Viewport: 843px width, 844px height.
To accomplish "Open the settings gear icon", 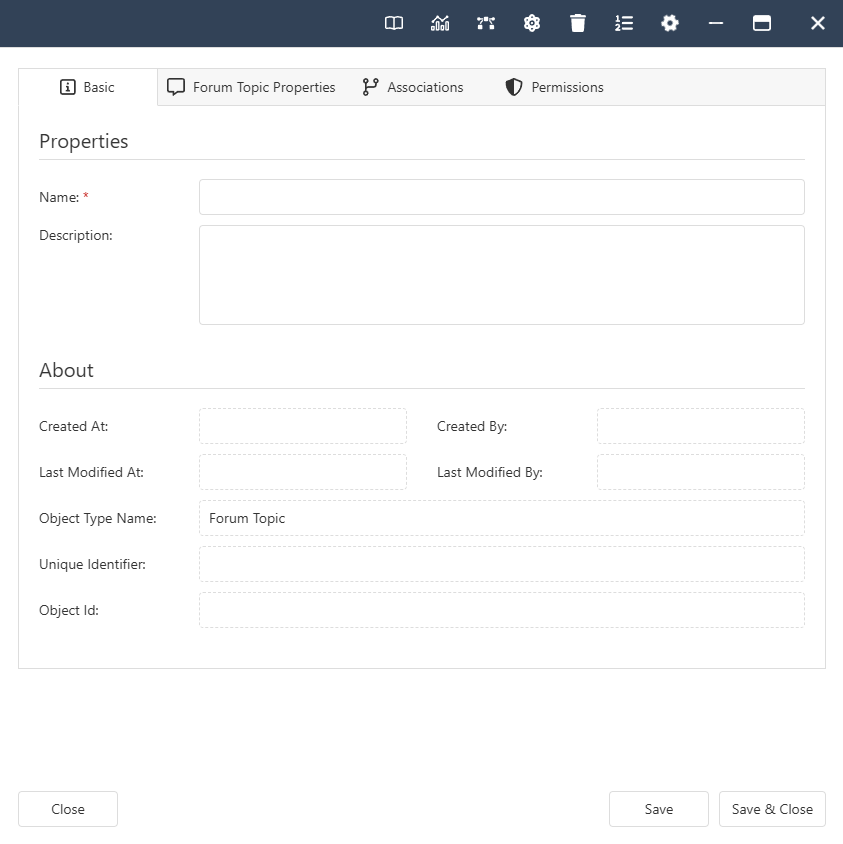I will tap(670, 23).
